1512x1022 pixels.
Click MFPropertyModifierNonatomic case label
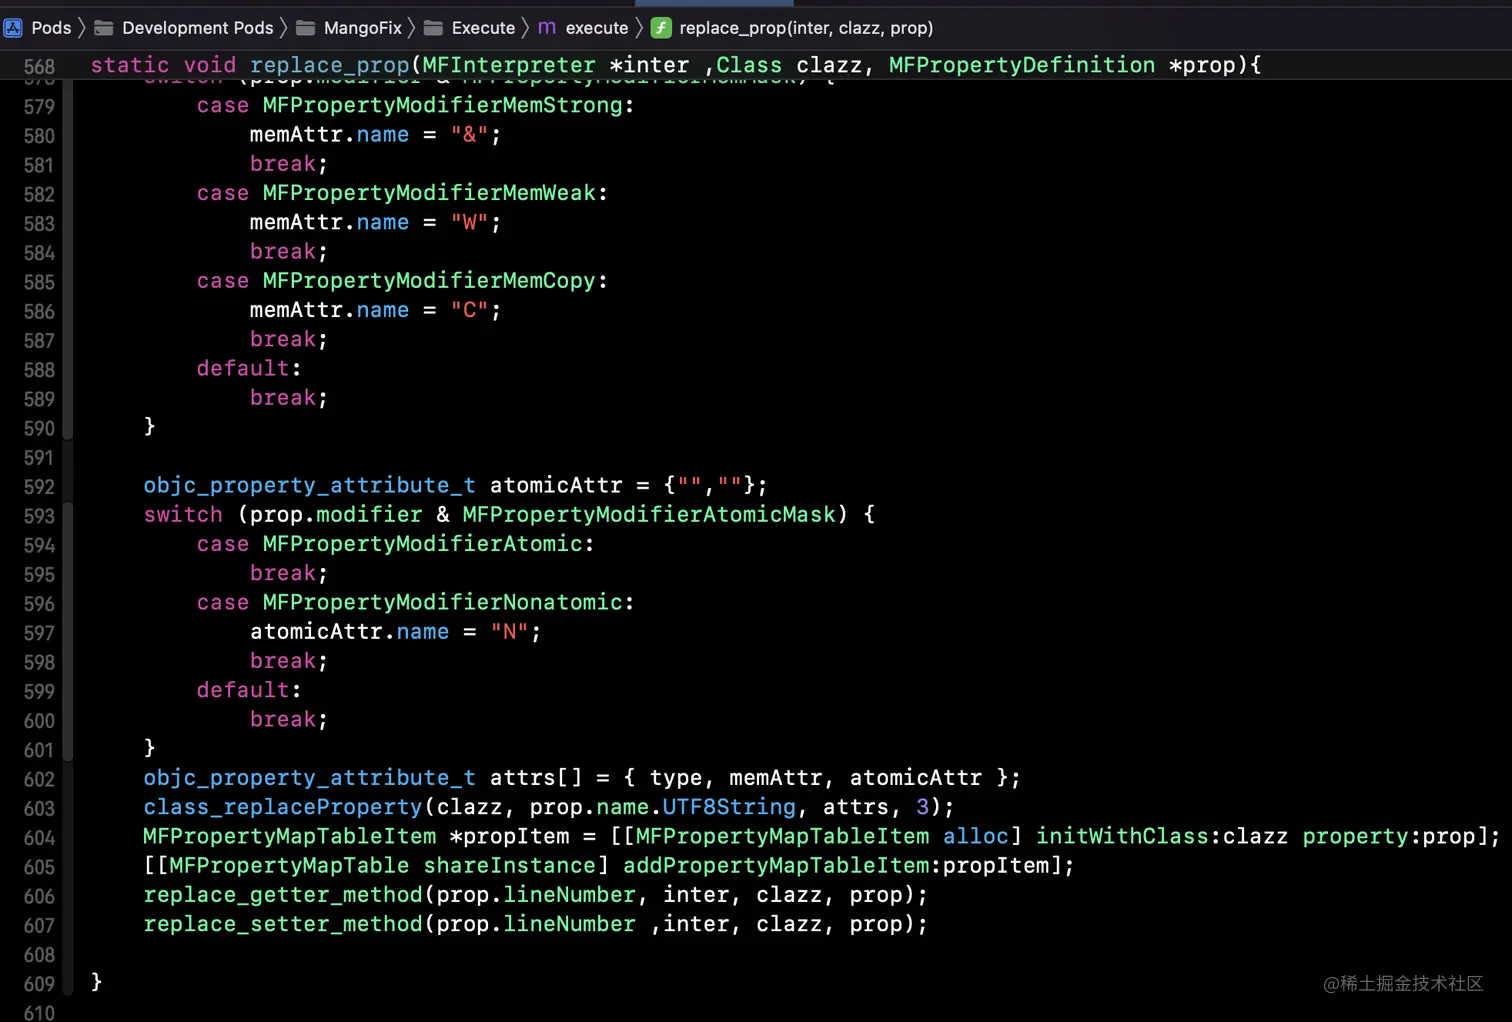[x=442, y=603]
